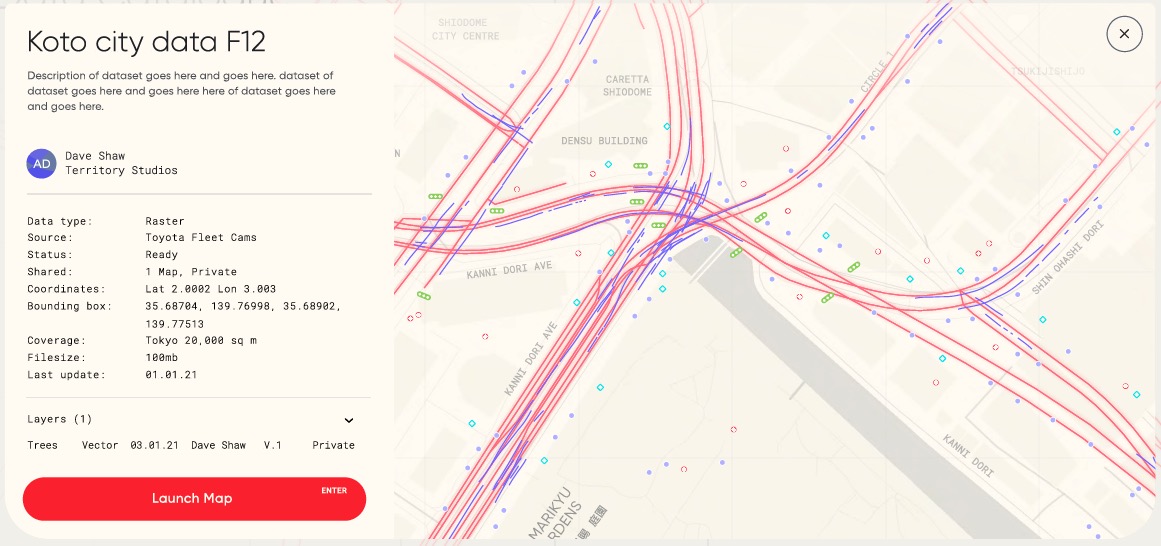Collapse the Layers (1) section chevron
The height and width of the screenshot is (546, 1161).
click(x=349, y=420)
